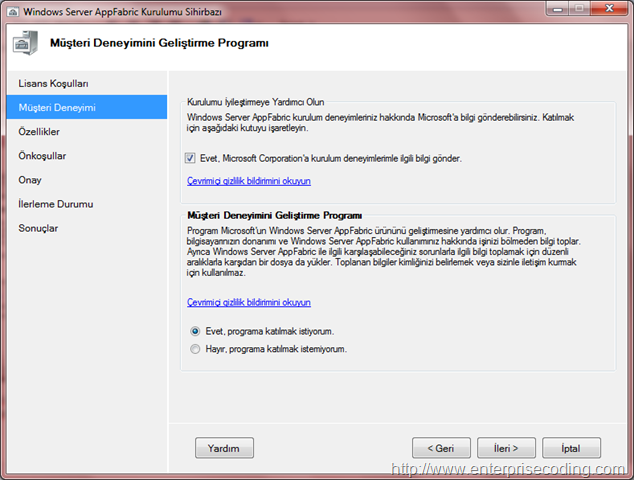Open the Lisans Koşulları step
This screenshot has height=480, width=634.
click(x=87, y=83)
